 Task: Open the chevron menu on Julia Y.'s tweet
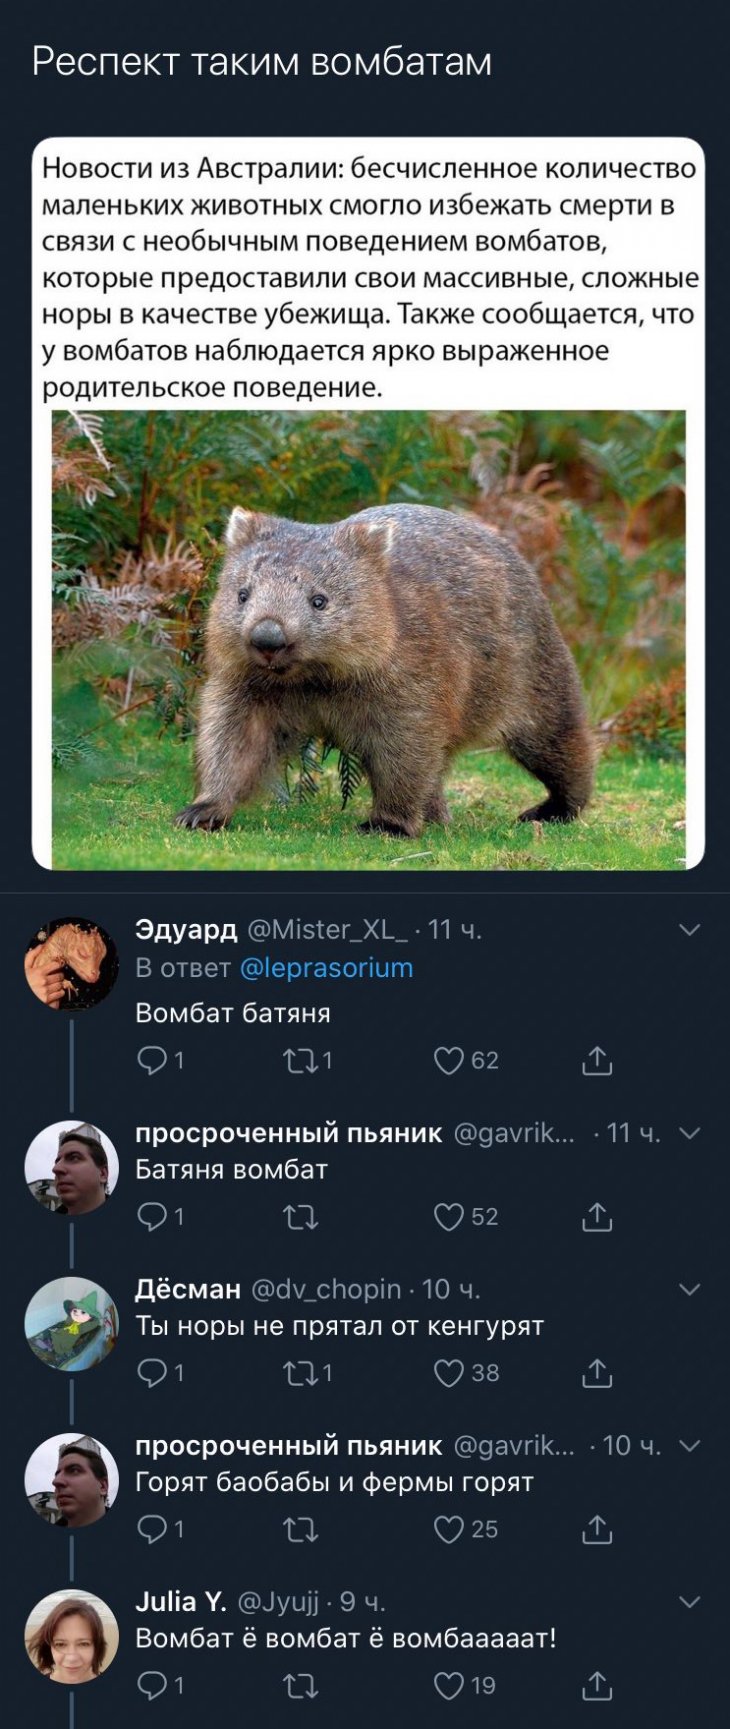point(690,1602)
